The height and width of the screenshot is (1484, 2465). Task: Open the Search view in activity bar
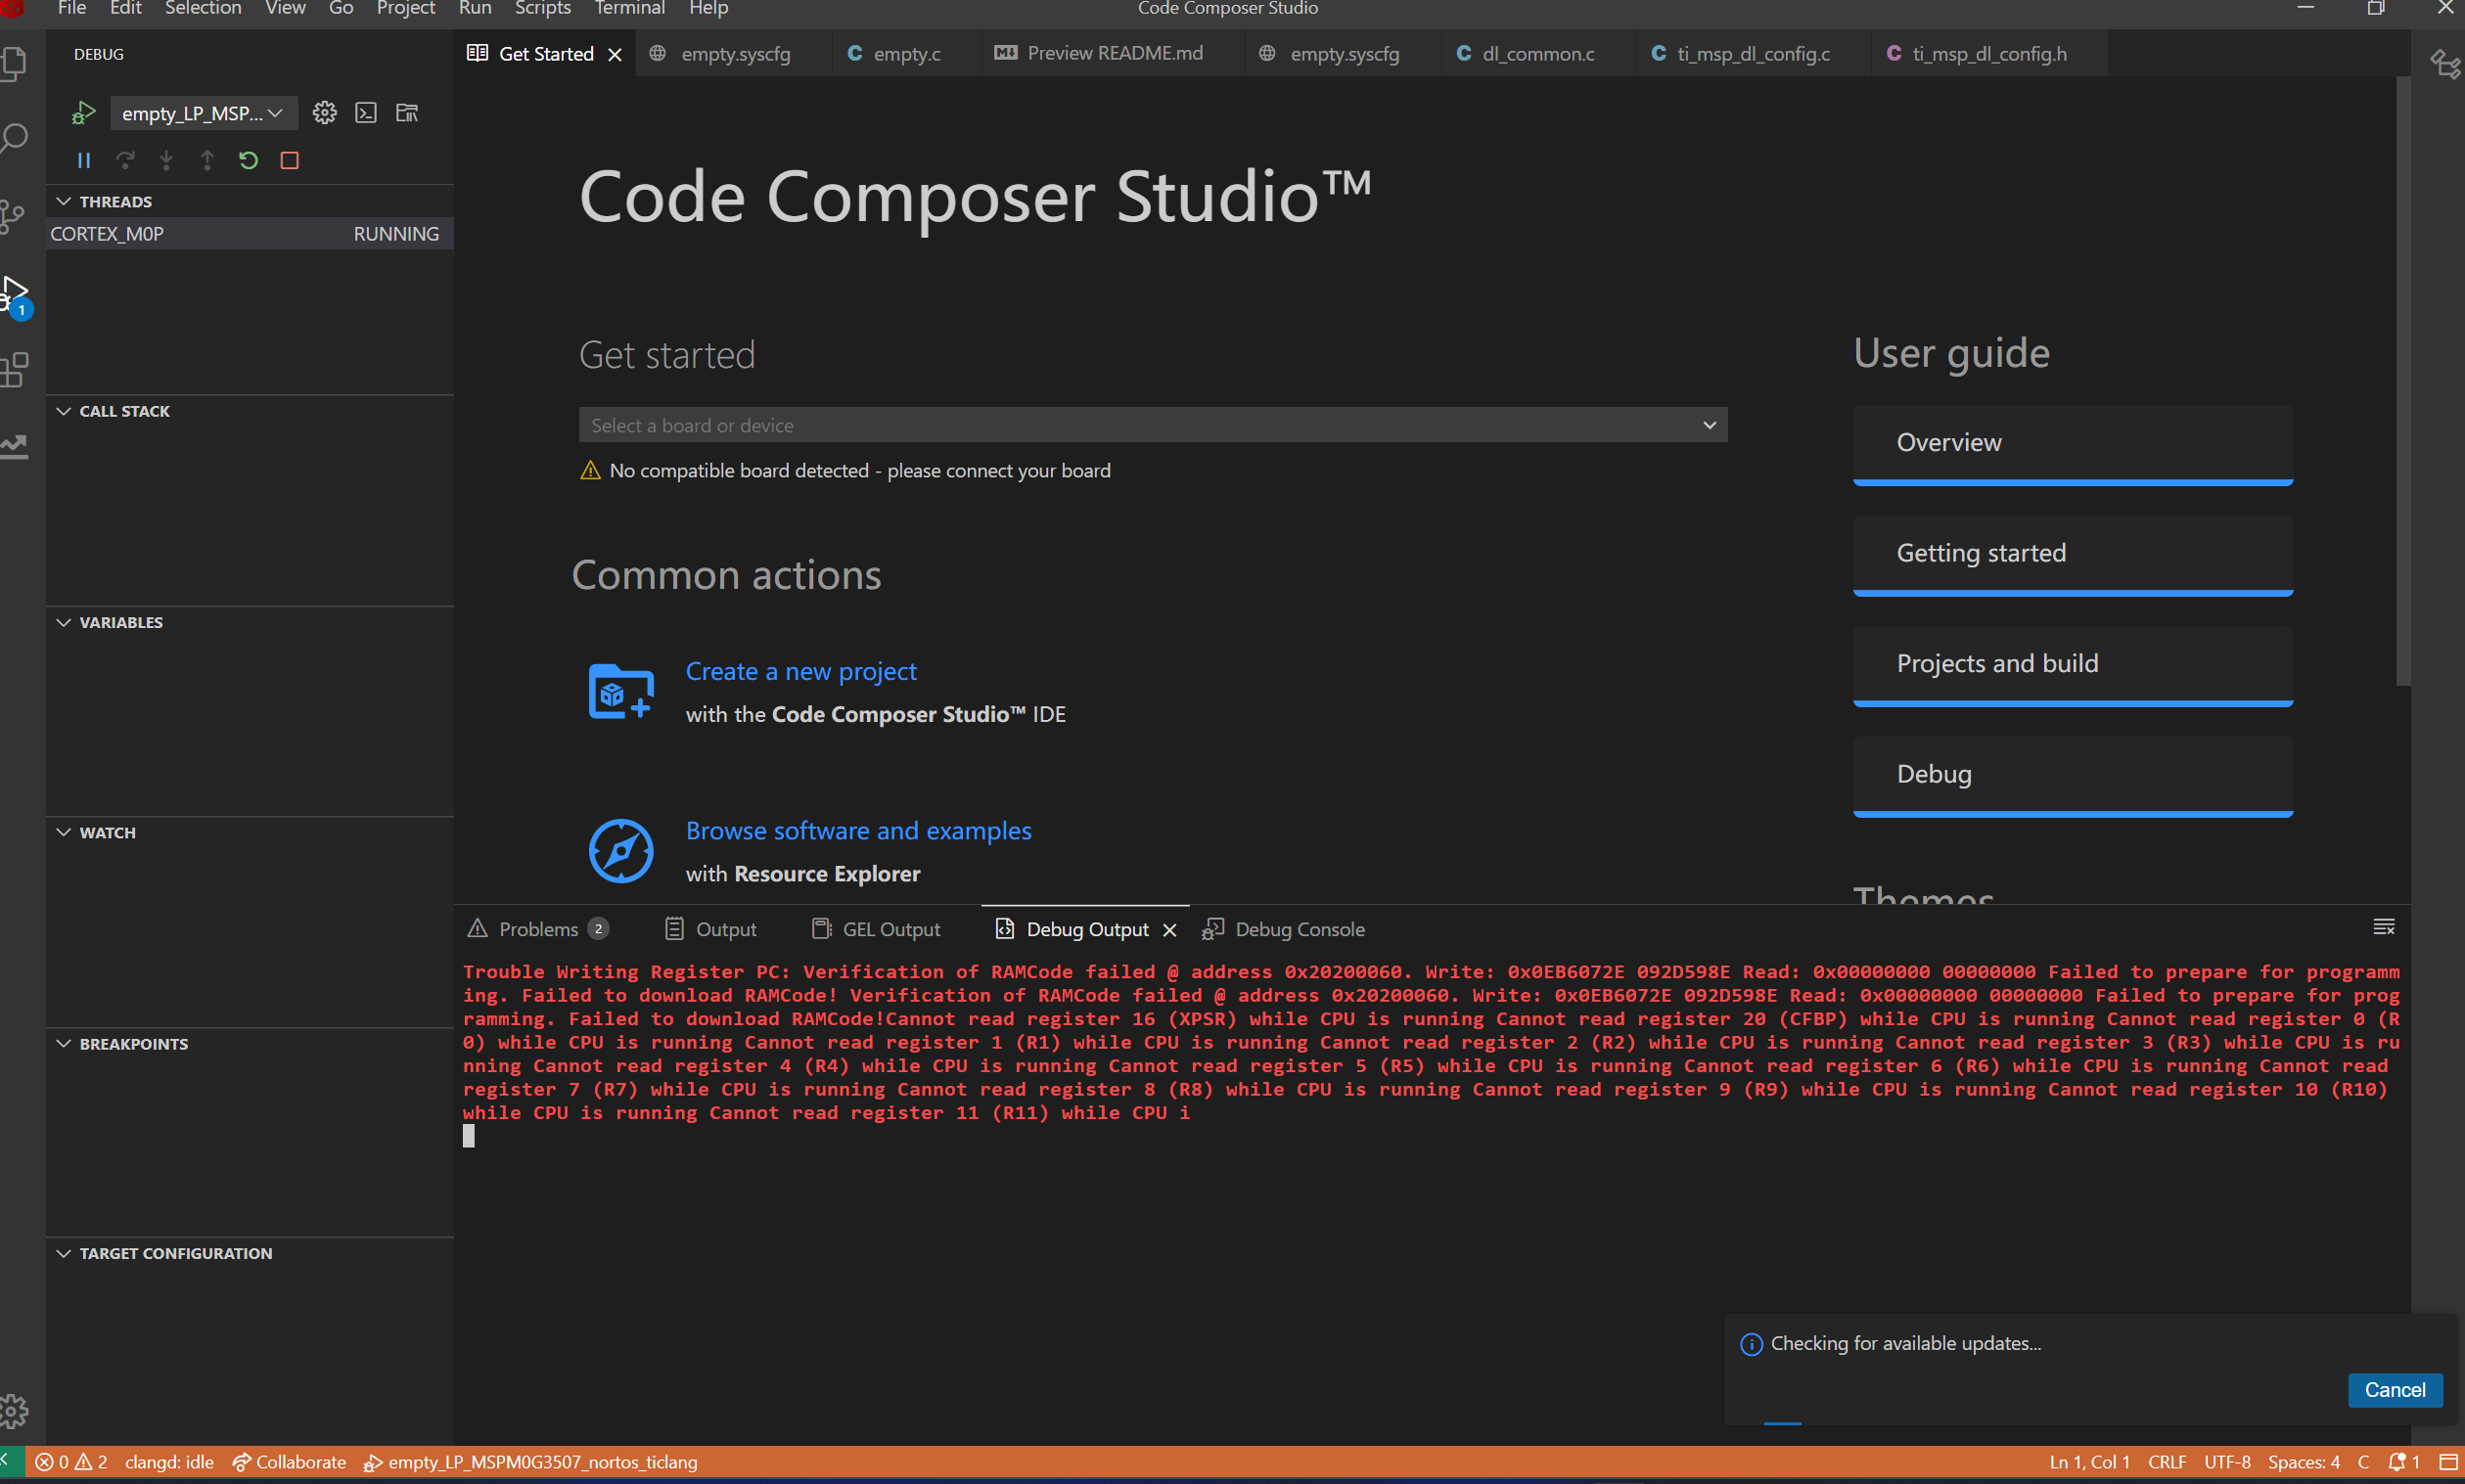coord(15,137)
